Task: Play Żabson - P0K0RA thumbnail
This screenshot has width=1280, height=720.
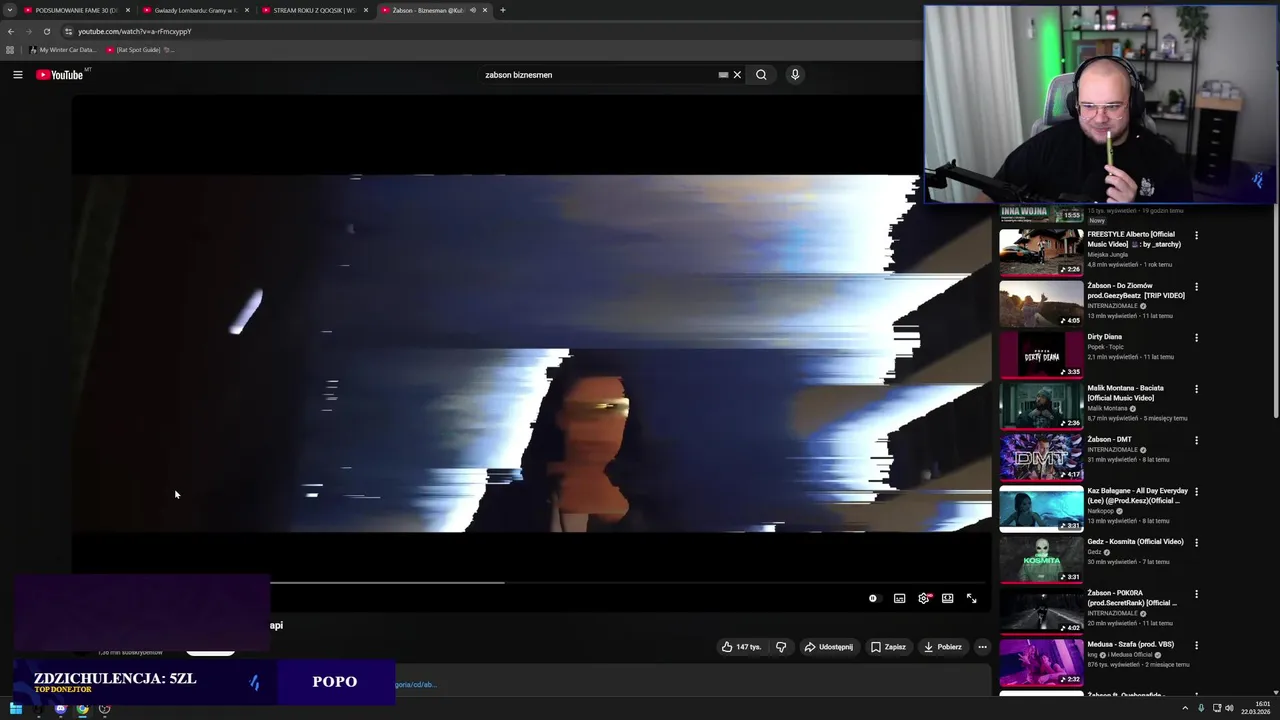Action: click(1041, 610)
